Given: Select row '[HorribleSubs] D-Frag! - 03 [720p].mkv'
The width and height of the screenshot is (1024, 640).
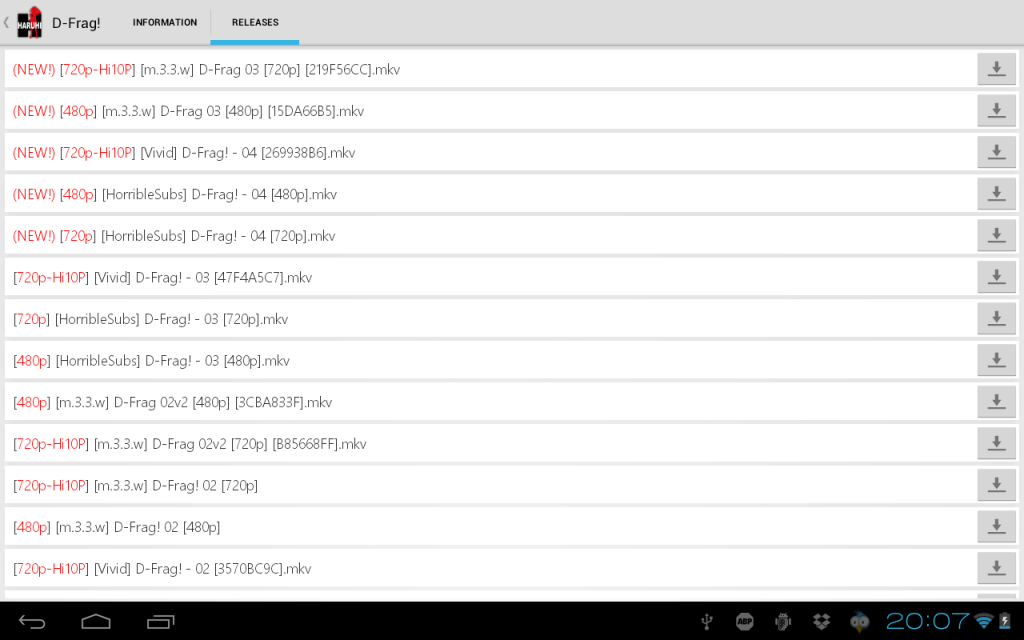Looking at the screenshot, I should [490, 319].
